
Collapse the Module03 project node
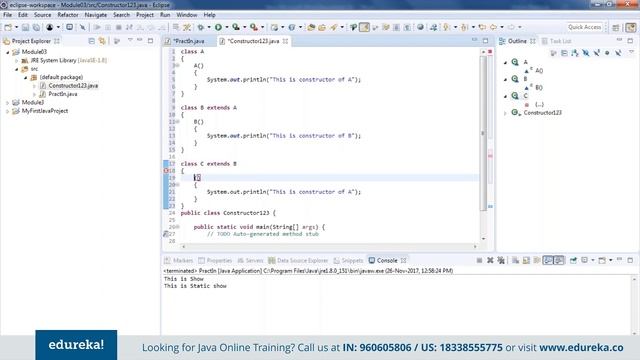point(8,52)
